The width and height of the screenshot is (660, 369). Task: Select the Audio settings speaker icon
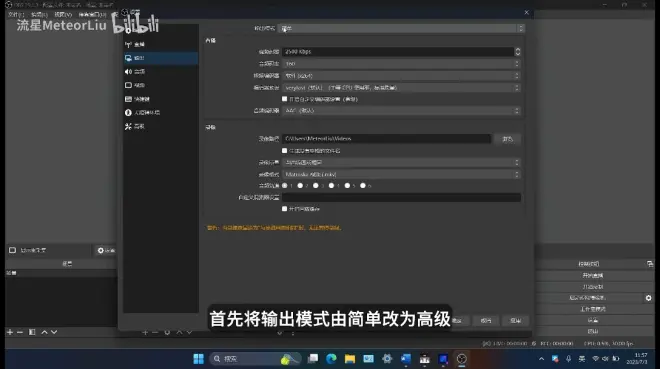(128, 72)
